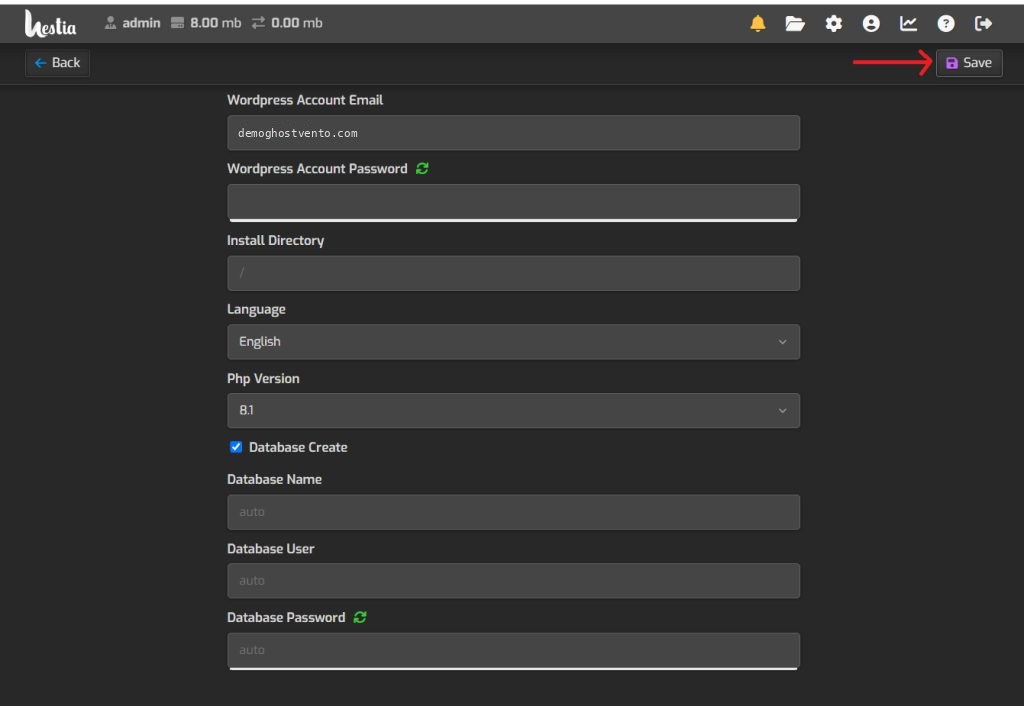Image resolution: width=1024 pixels, height=706 pixels.
Task: Open the user account profile icon
Action: point(871,24)
